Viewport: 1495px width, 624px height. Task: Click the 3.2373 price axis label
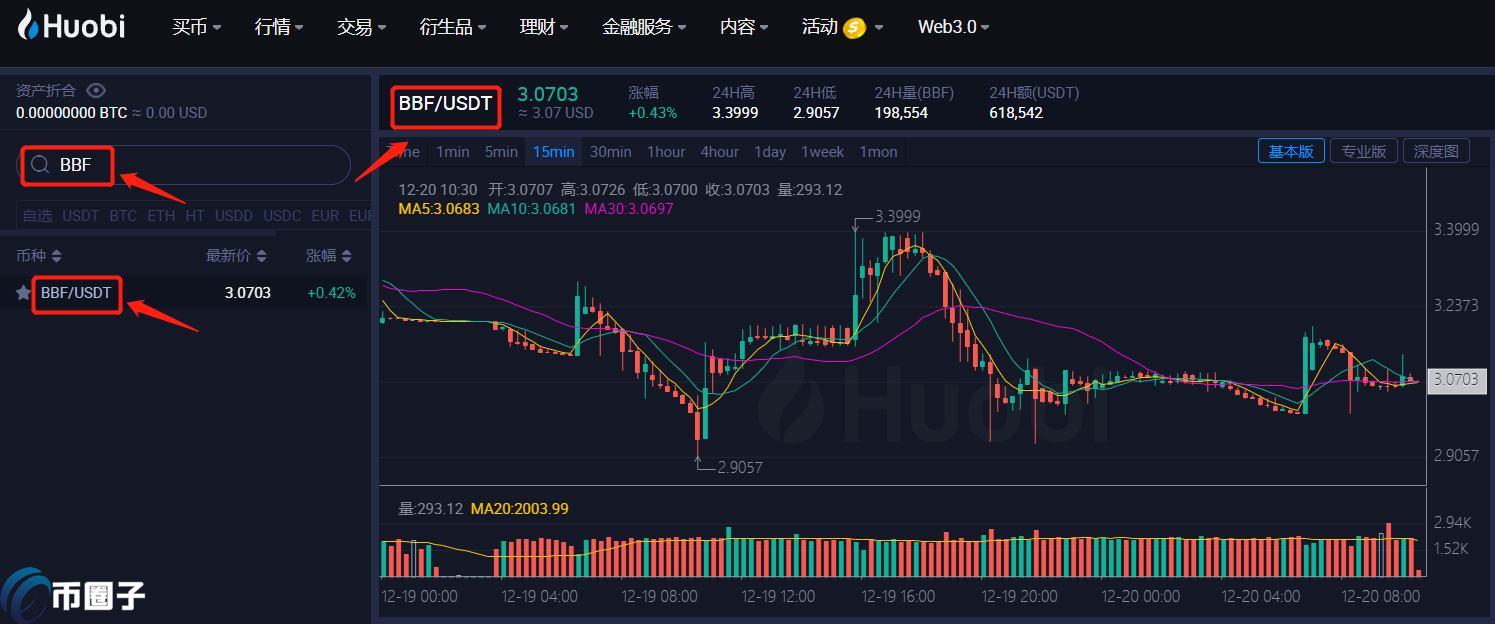pyautogui.click(x=1456, y=305)
